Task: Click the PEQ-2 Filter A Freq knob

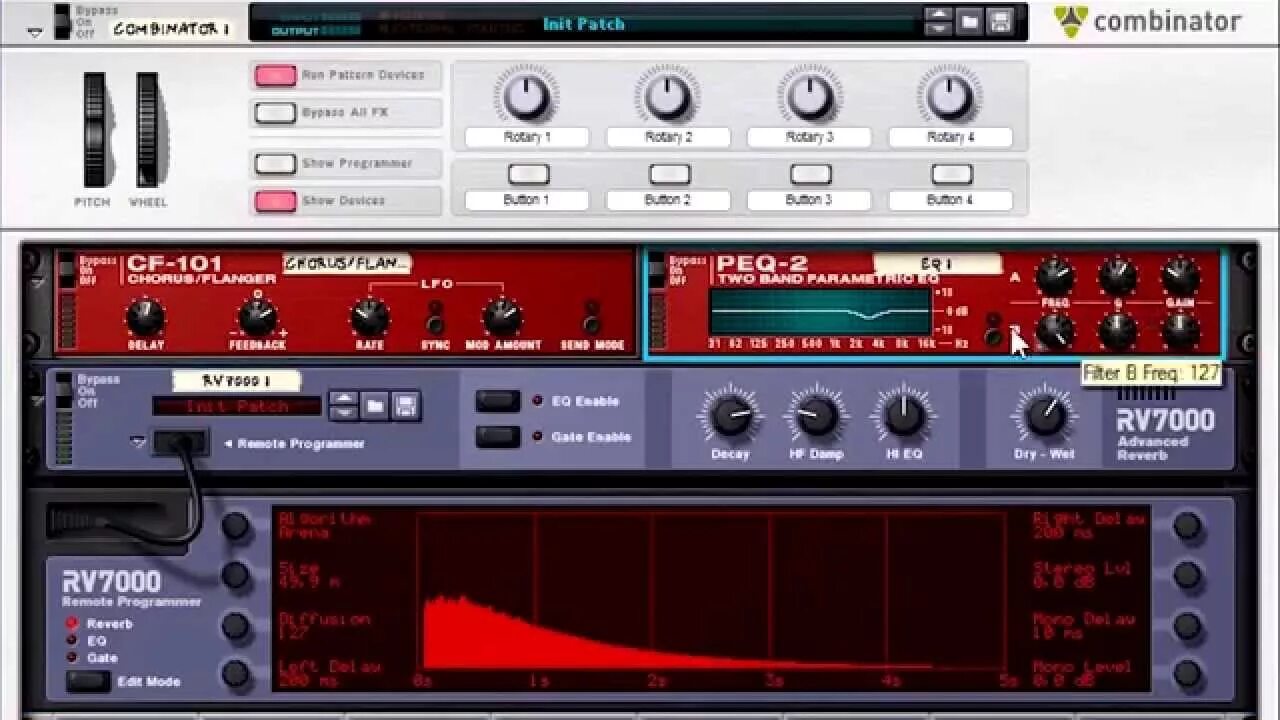Action: click(x=1055, y=276)
